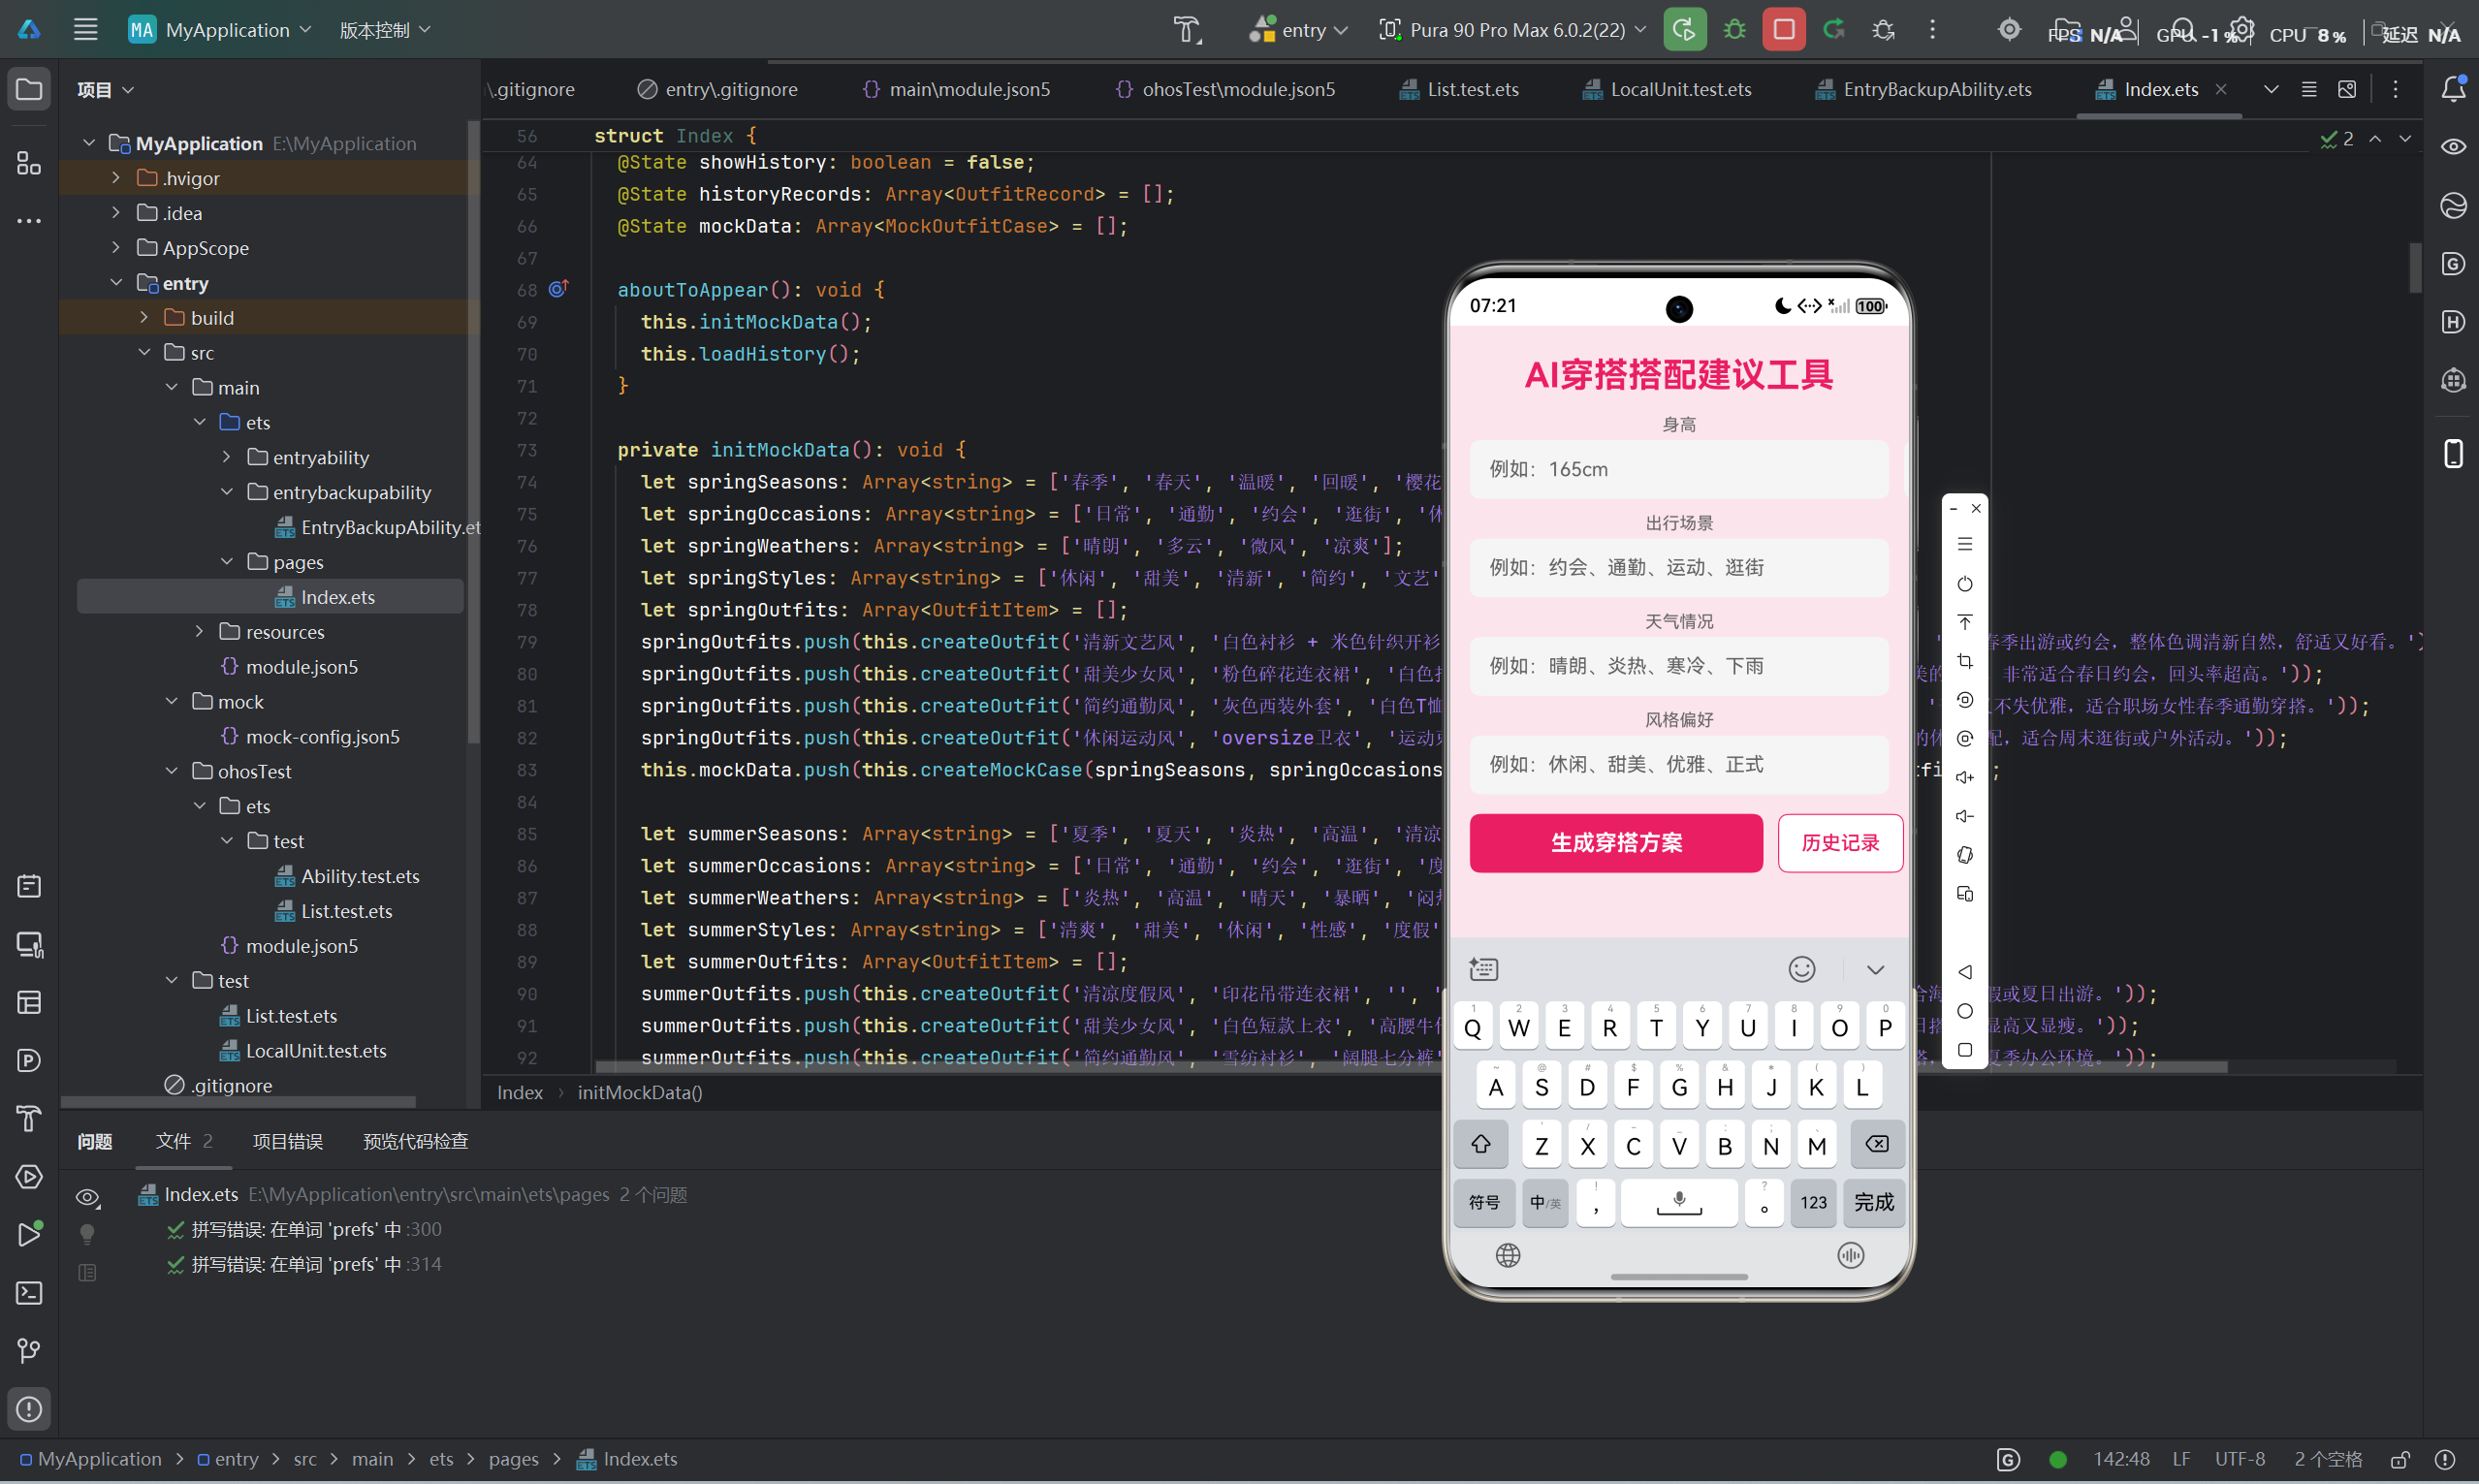Tap 历史记录 button in emulator
2479x1484 pixels.
click(x=1840, y=843)
